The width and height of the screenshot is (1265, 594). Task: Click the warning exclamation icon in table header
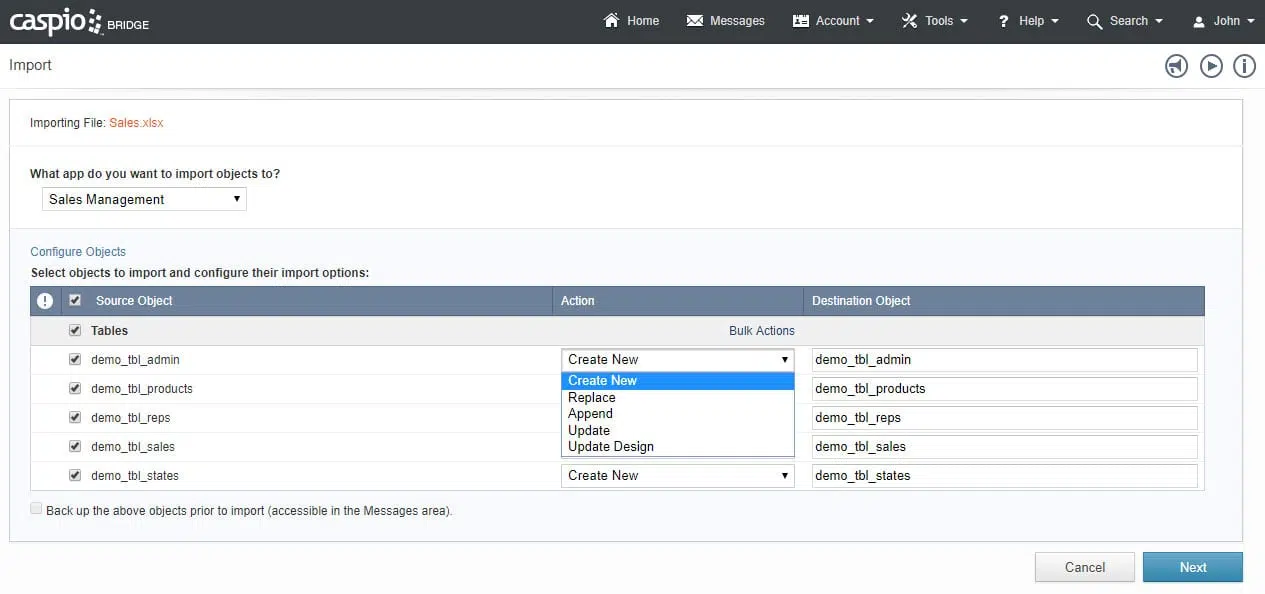click(x=45, y=301)
